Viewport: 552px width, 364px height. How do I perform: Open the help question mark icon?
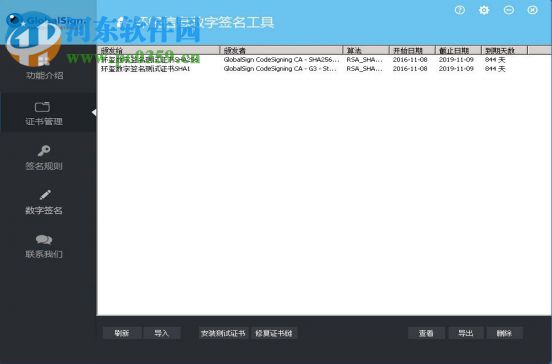(459, 10)
